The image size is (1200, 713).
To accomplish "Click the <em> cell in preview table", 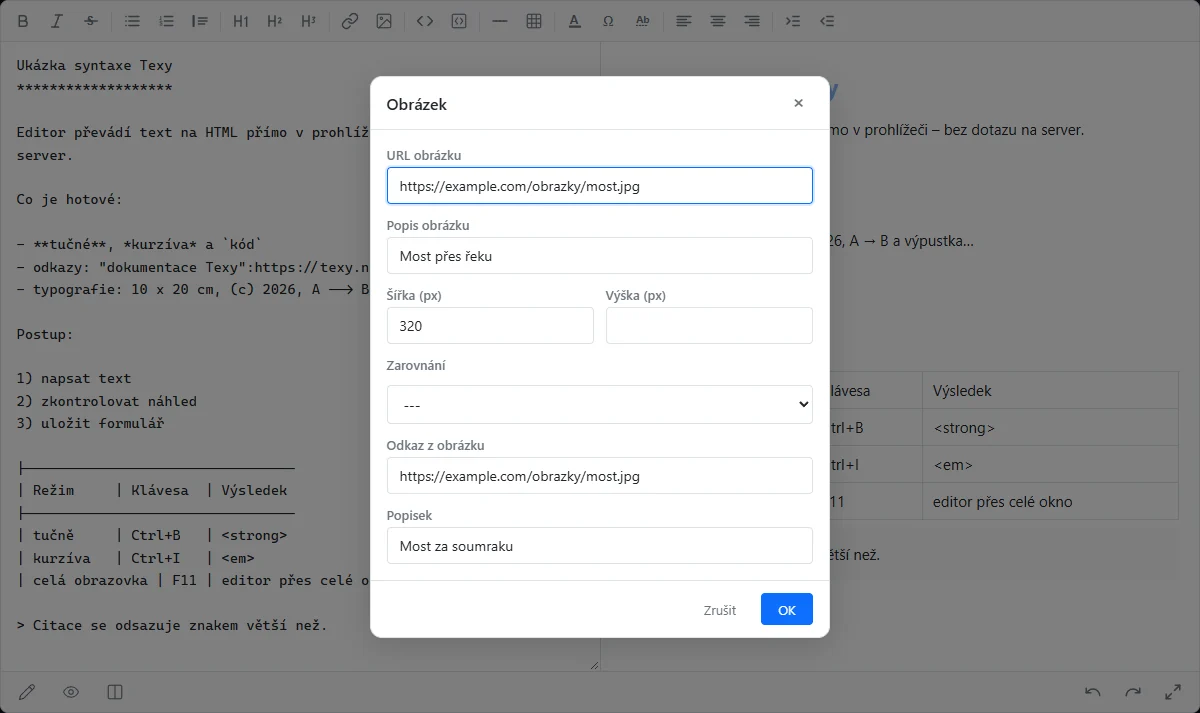I will coord(1050,464).
